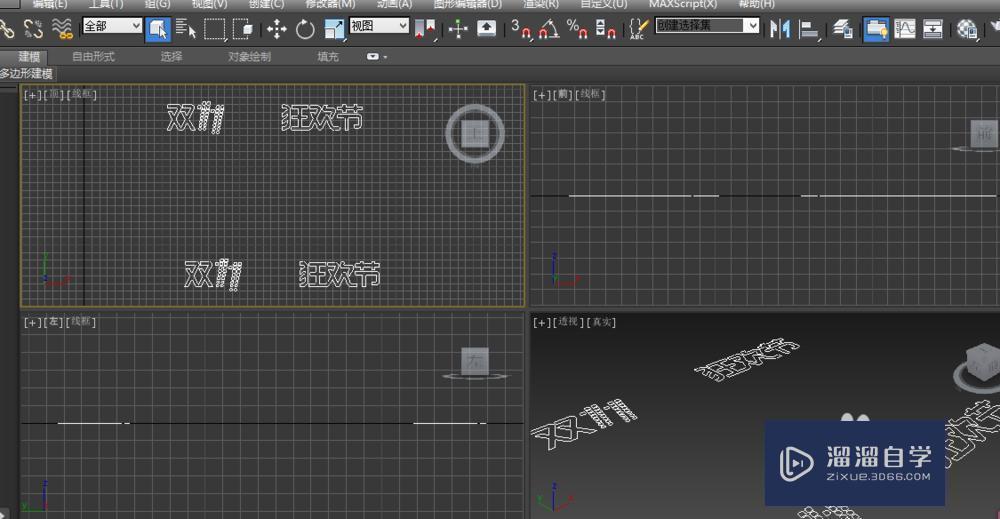Toggle the Ribbon display button
The image size is (1000, 519).
876,29
